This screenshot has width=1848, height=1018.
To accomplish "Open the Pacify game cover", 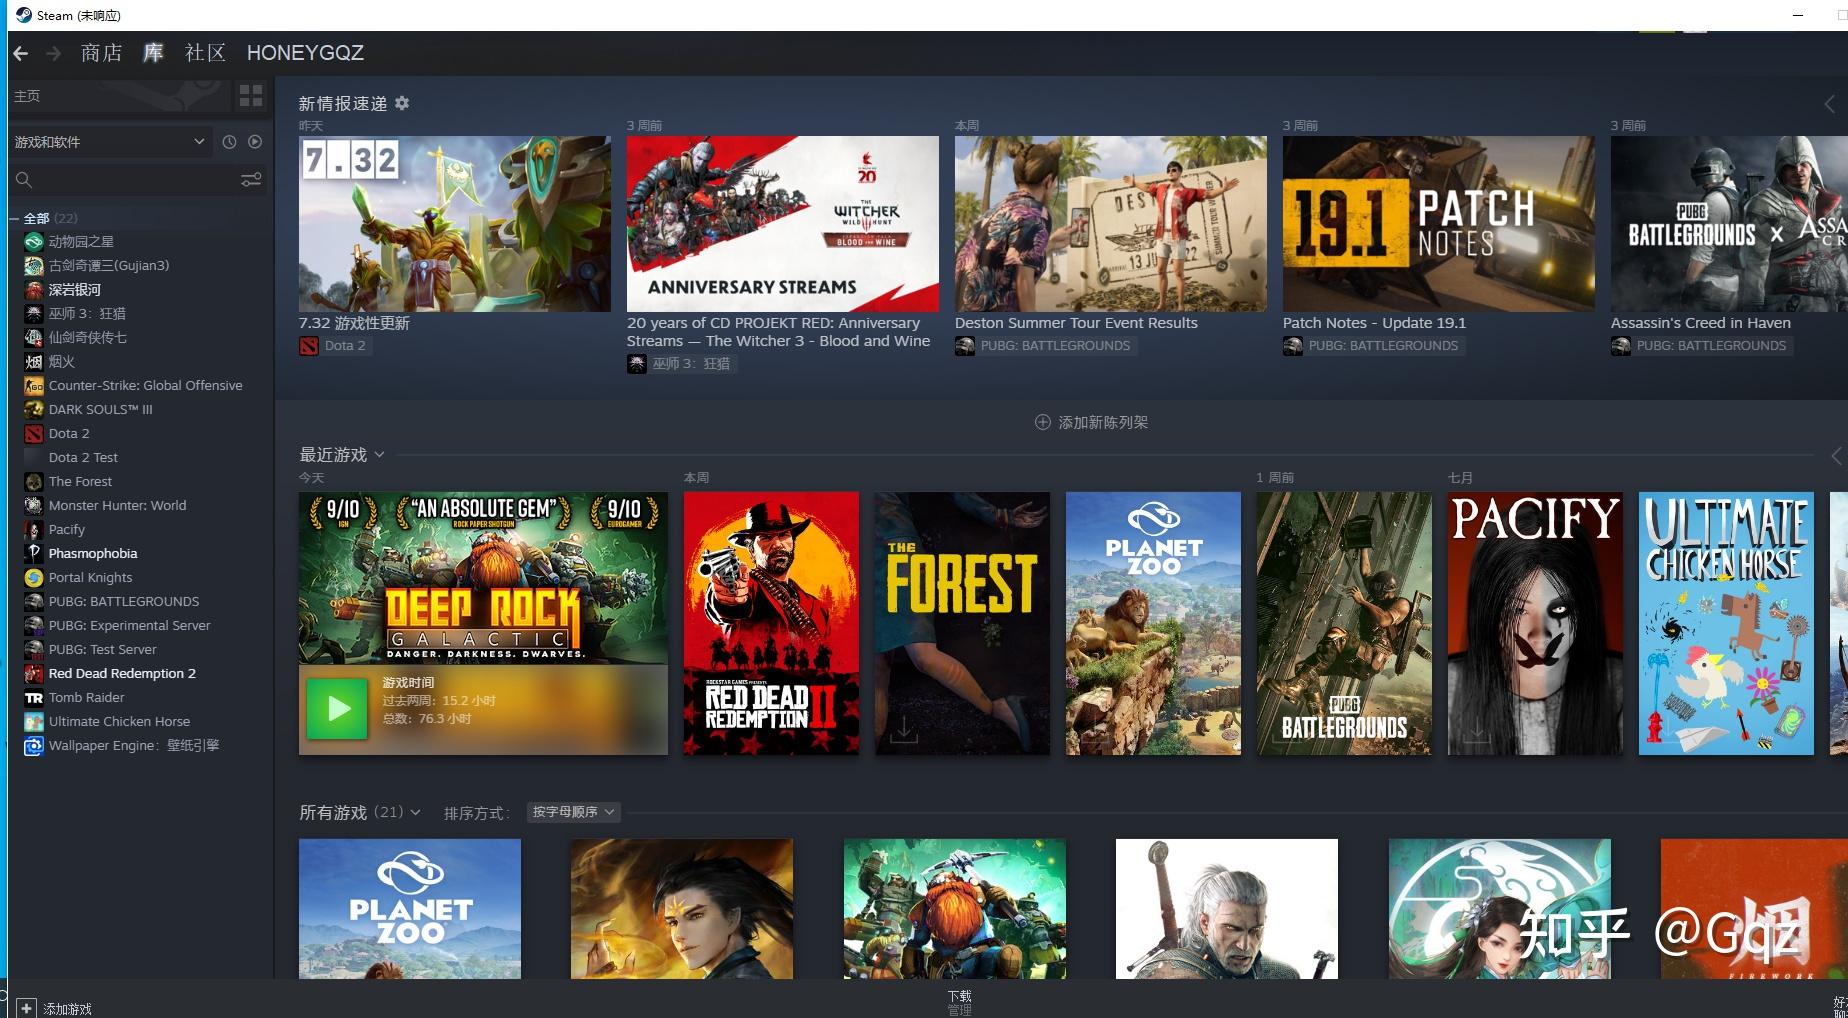I will click(1535, 623).
